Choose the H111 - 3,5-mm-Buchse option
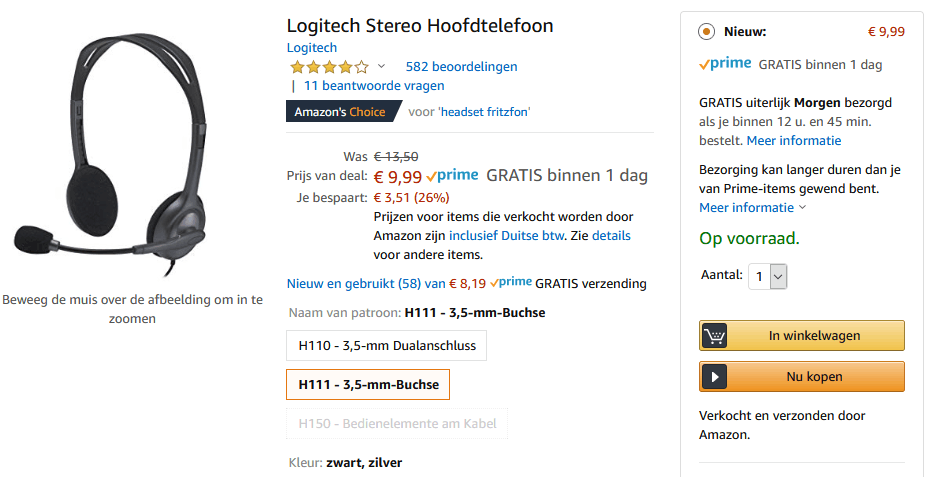Screen dimensions: 925x477 click(368, 384)
